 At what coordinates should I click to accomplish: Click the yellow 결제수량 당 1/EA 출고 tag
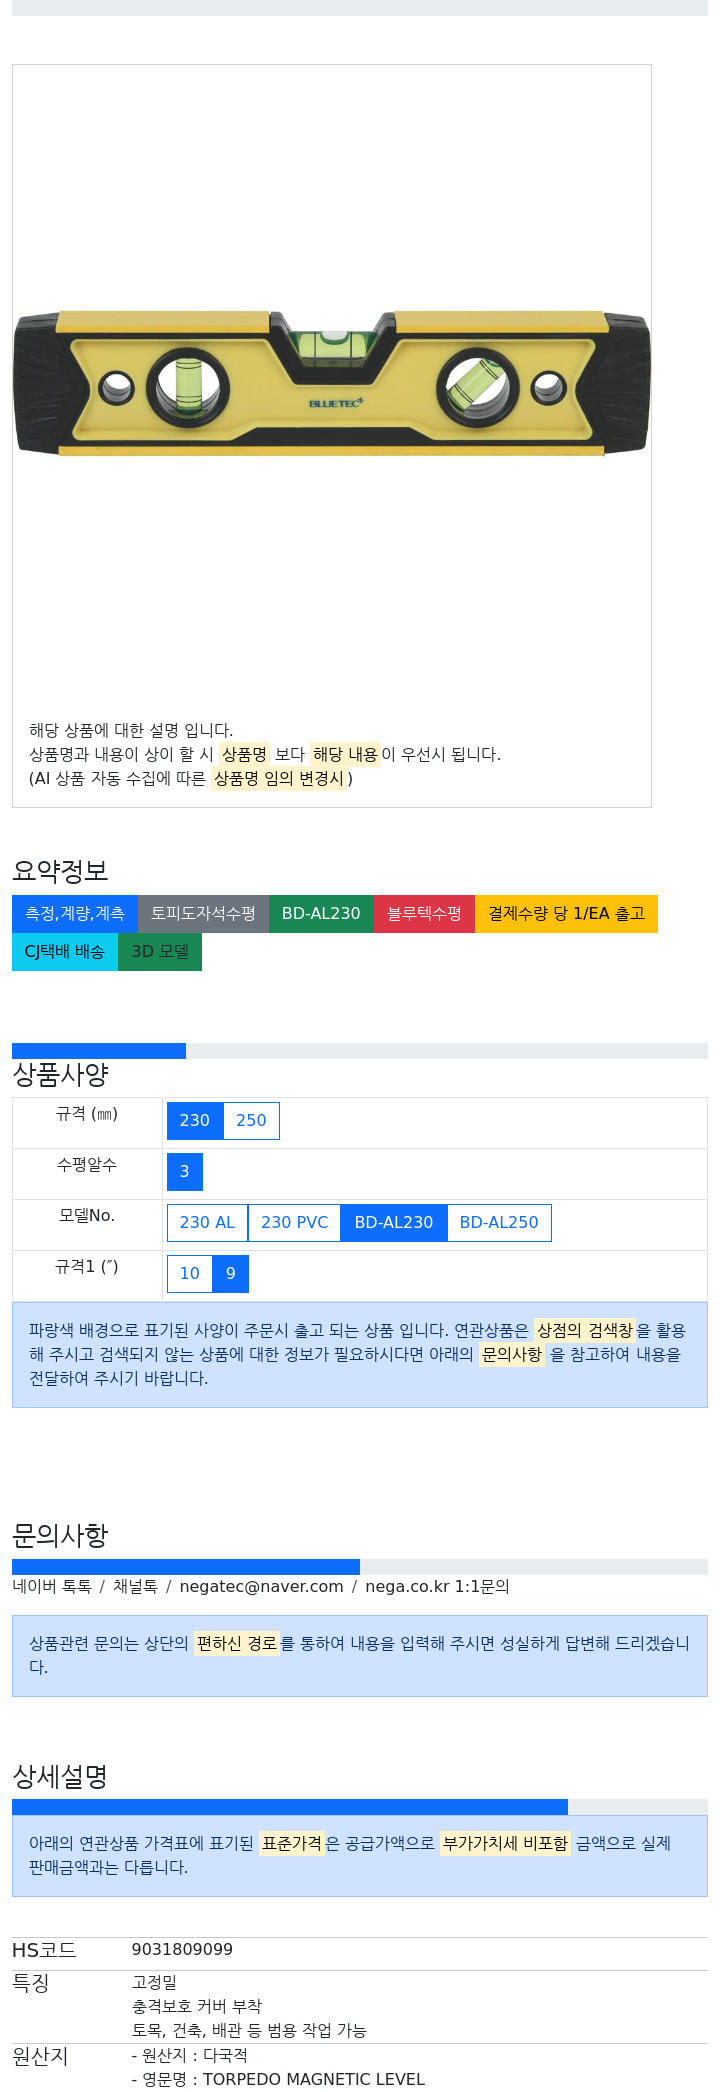coord(566,914)
